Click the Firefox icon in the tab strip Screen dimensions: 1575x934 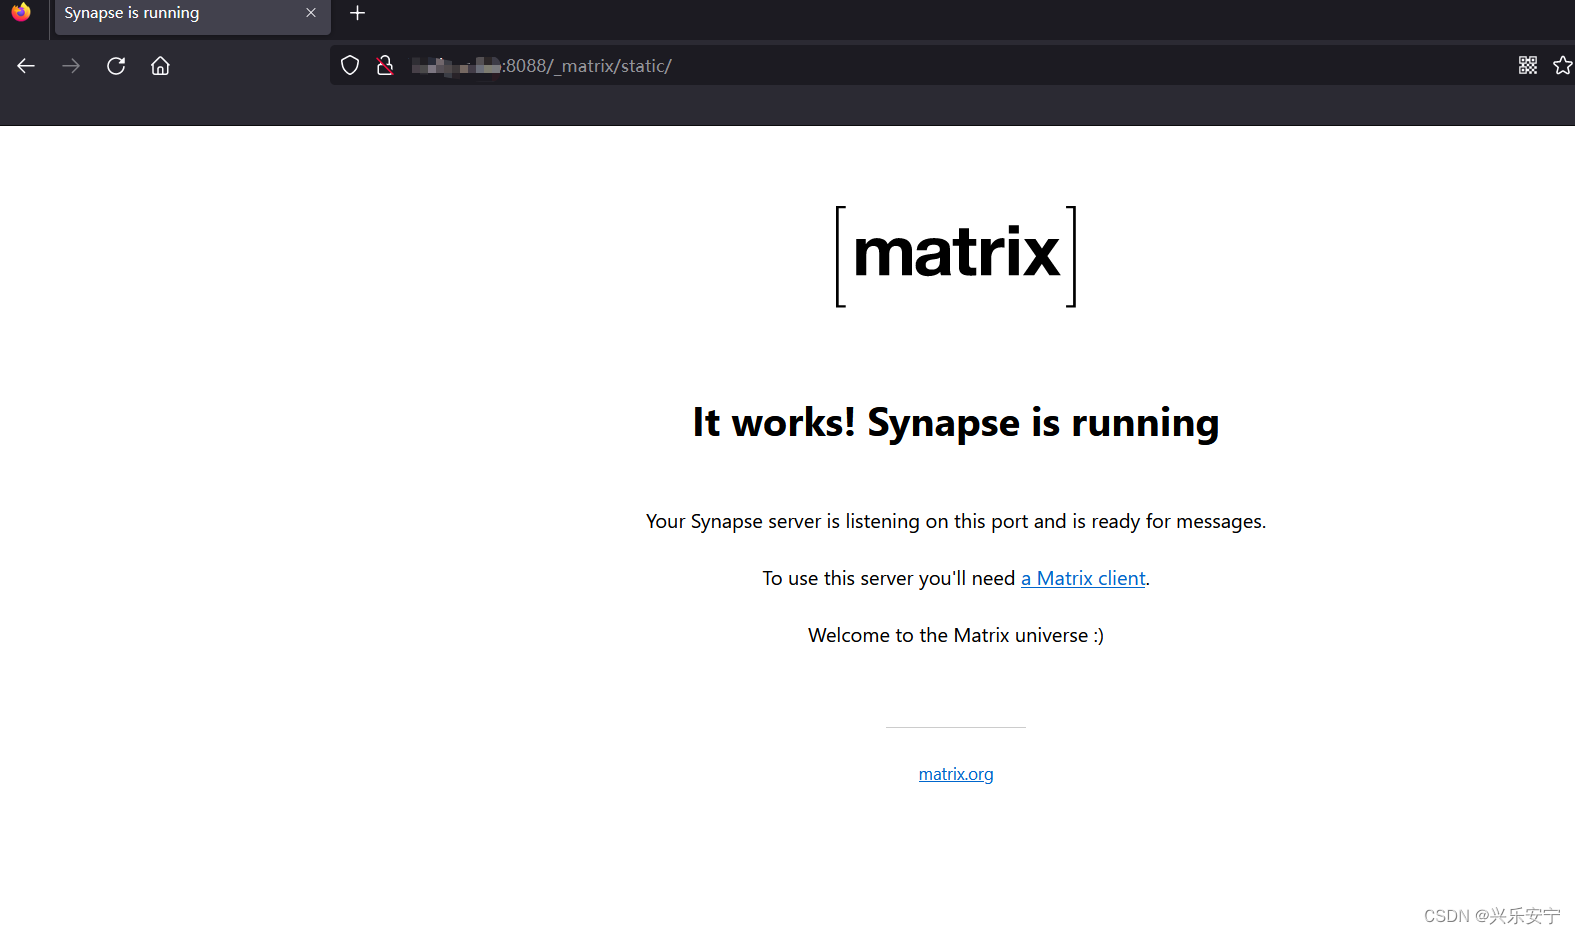tap(21, 12)
